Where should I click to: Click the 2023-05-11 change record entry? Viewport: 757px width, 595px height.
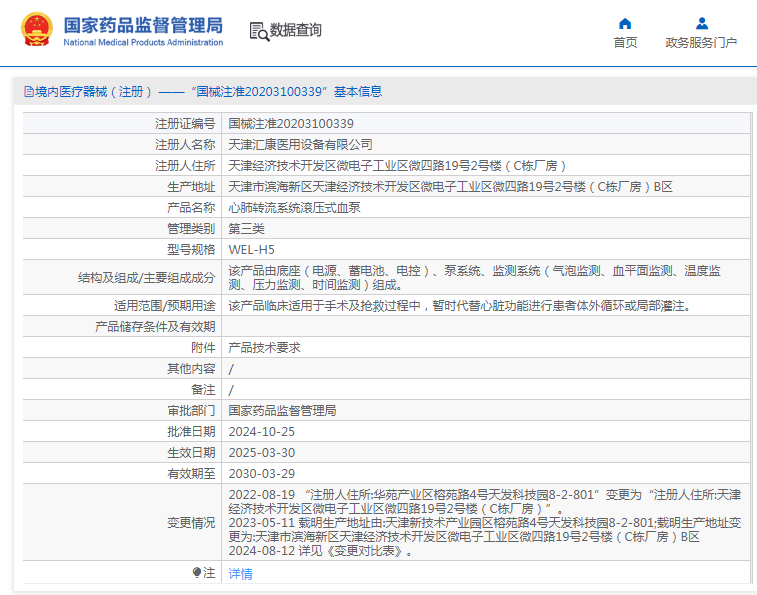click(x=485, y=530)
